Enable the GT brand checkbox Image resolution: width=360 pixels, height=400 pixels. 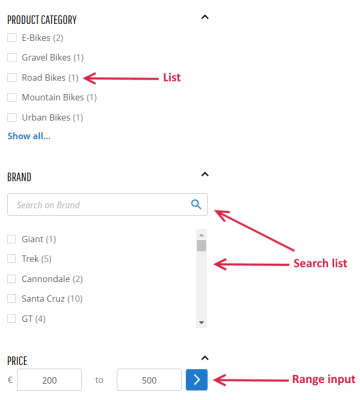[x=12, y=318]
